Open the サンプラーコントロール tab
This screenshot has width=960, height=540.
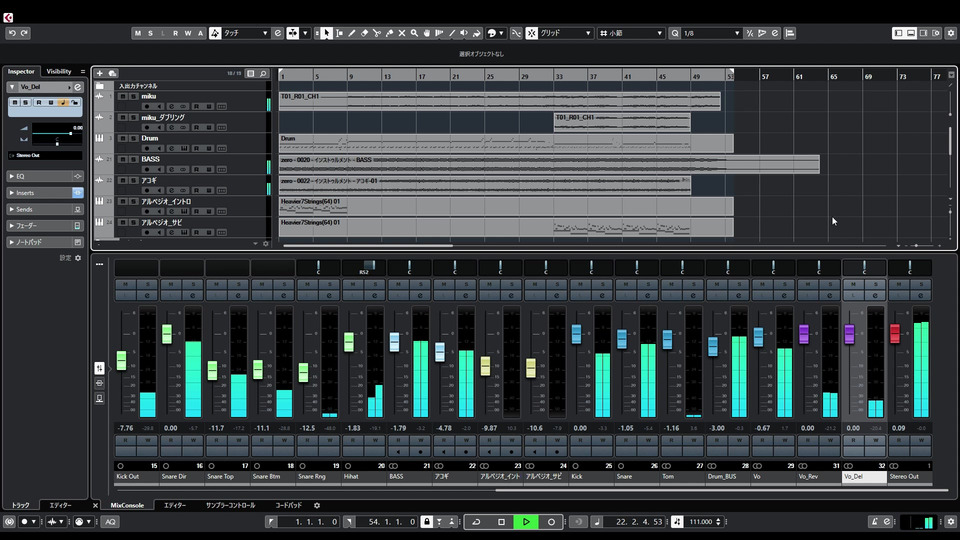(231, 505)
